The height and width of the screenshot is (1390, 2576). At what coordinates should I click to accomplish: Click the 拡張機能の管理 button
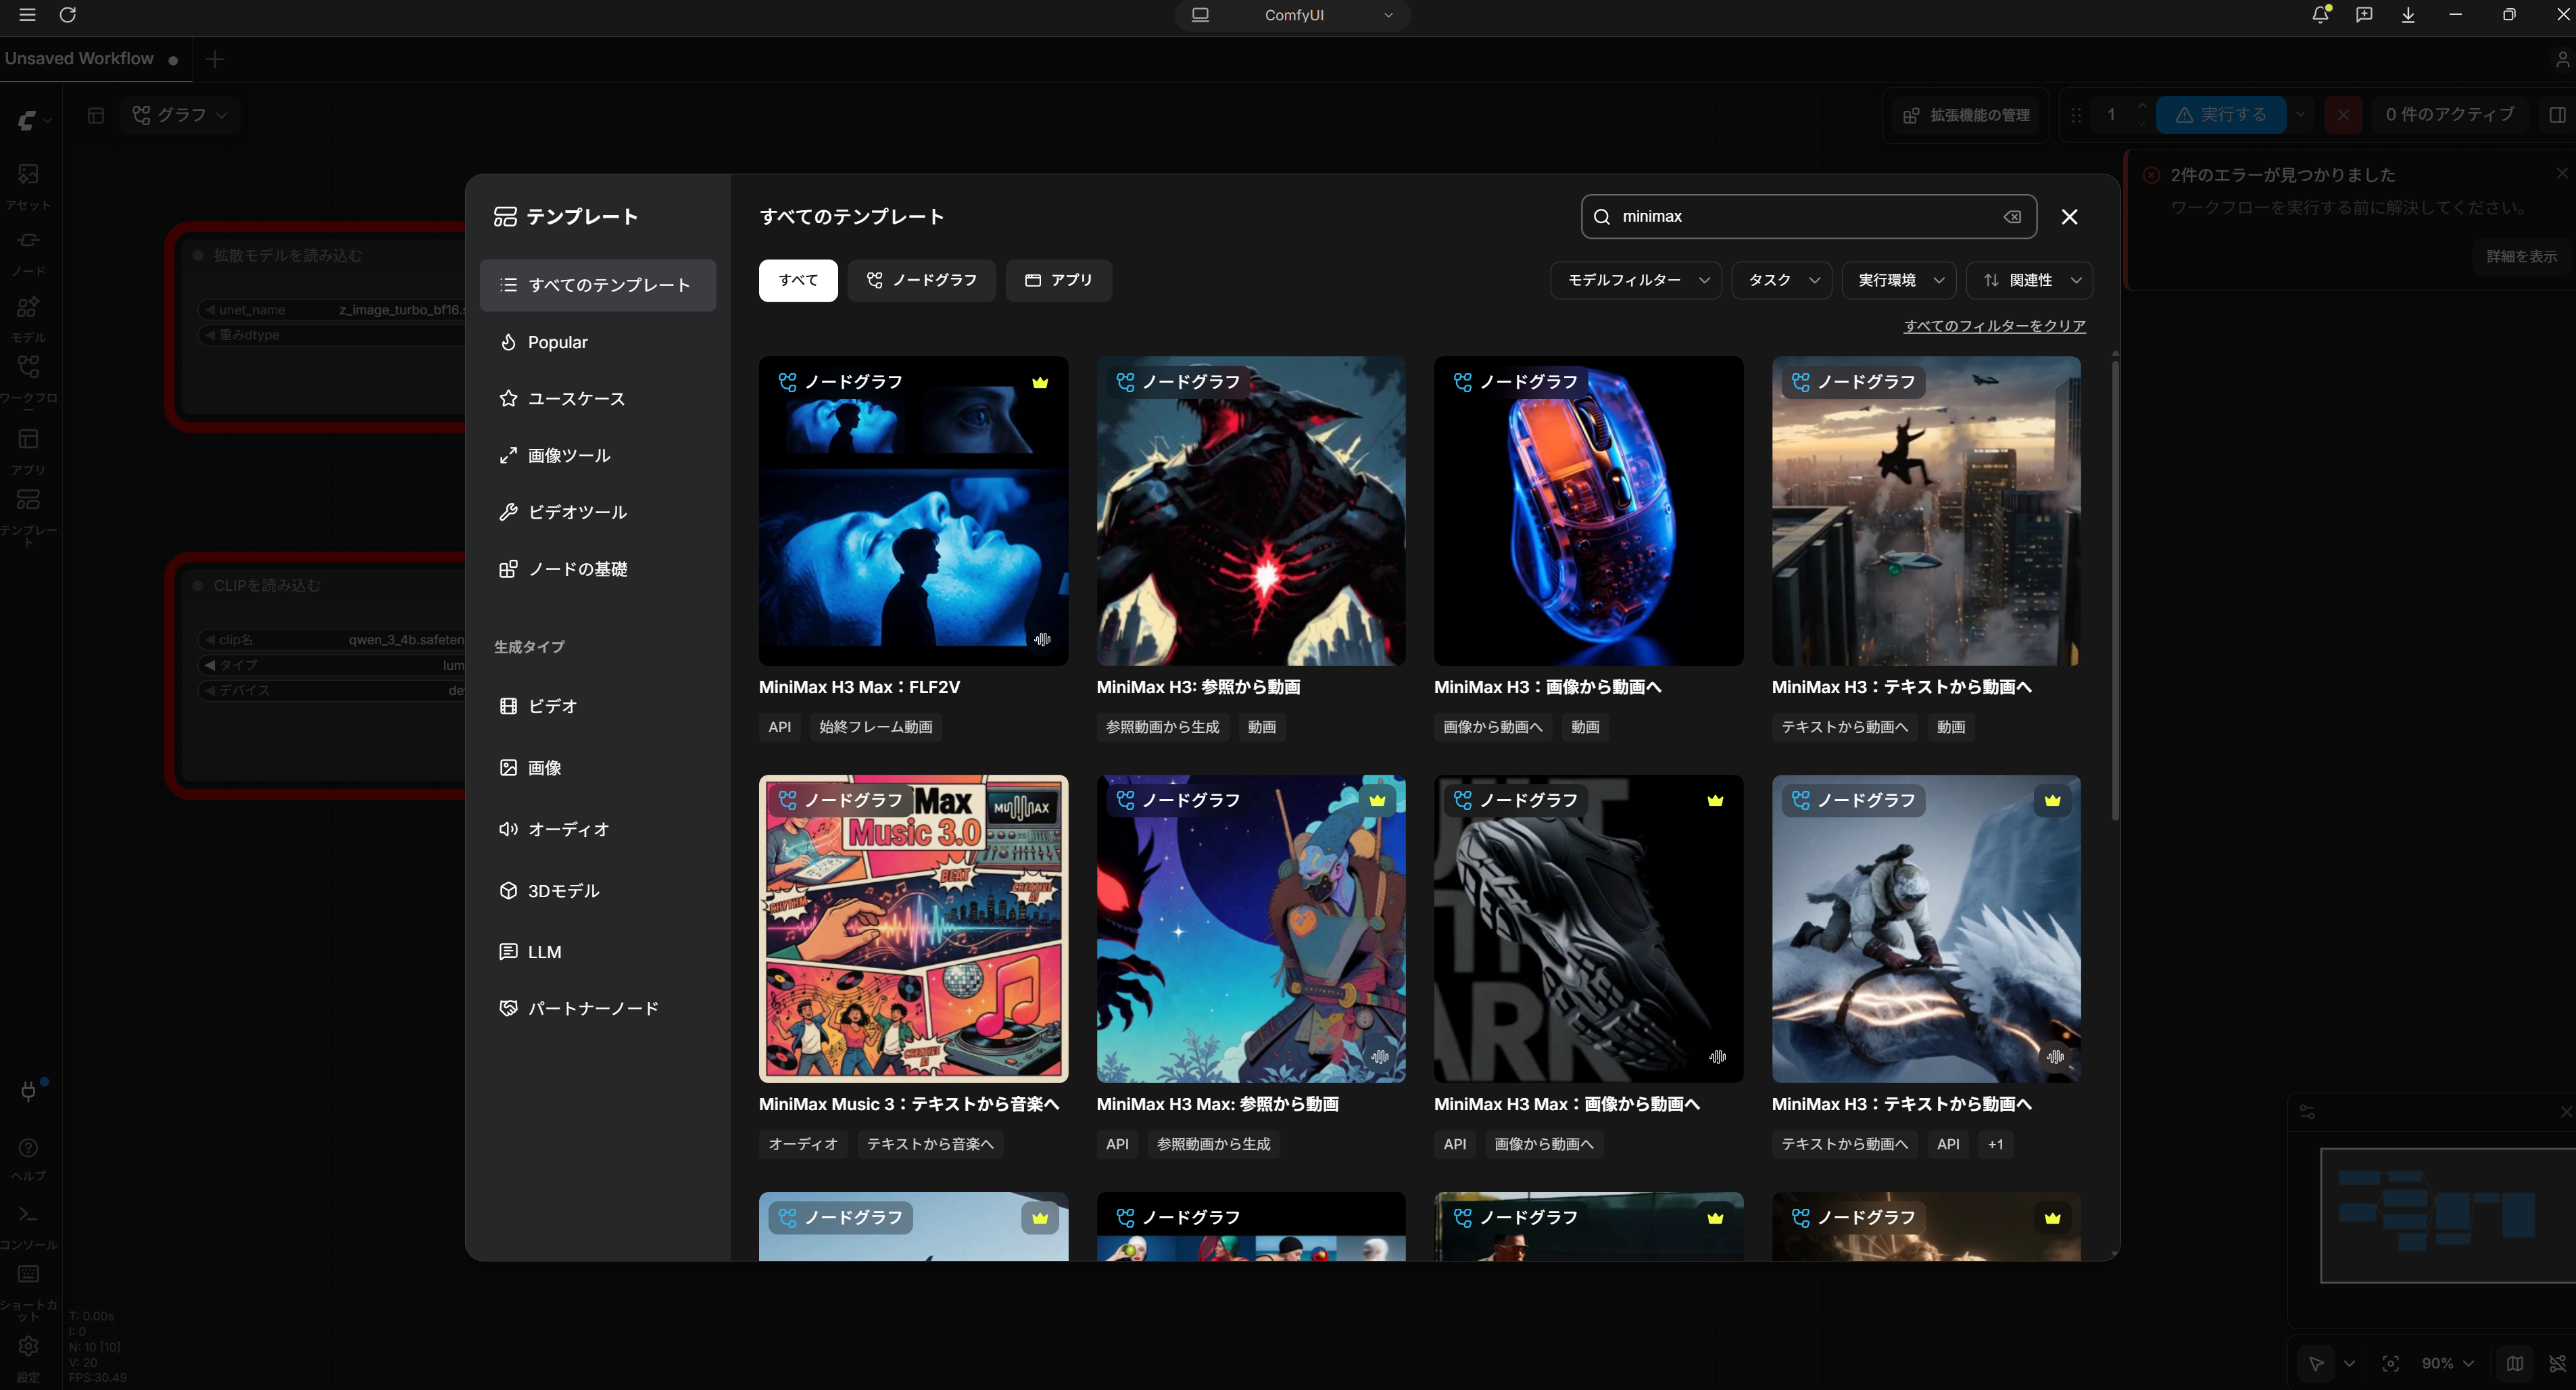coord(1966,115)
